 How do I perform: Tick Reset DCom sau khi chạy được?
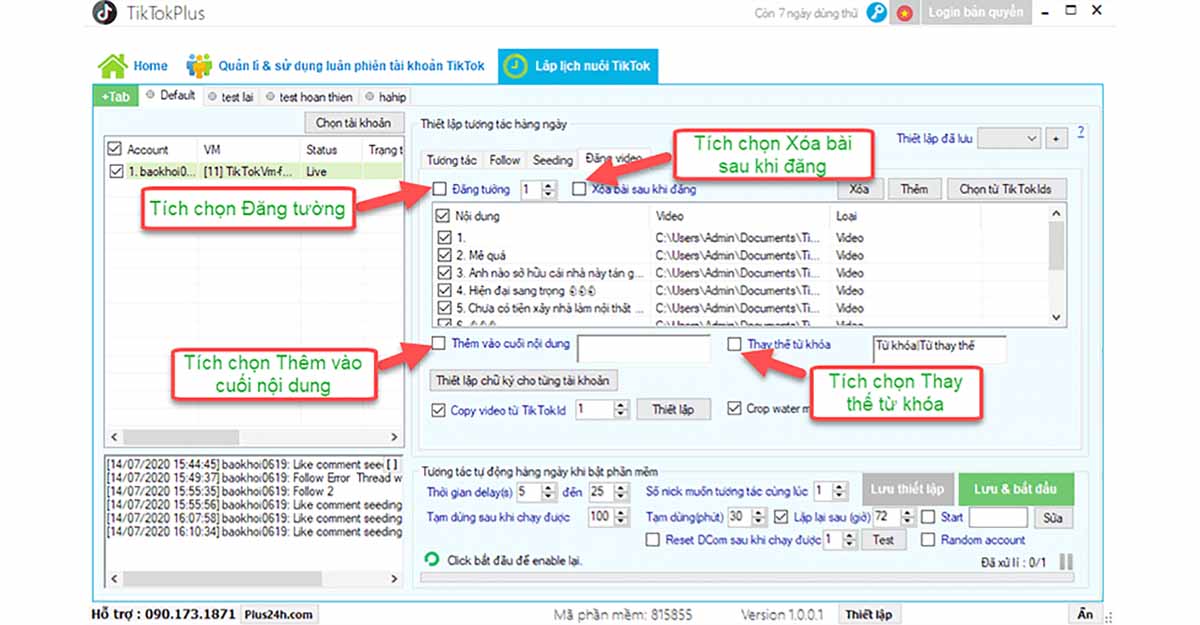pos(653,540)
